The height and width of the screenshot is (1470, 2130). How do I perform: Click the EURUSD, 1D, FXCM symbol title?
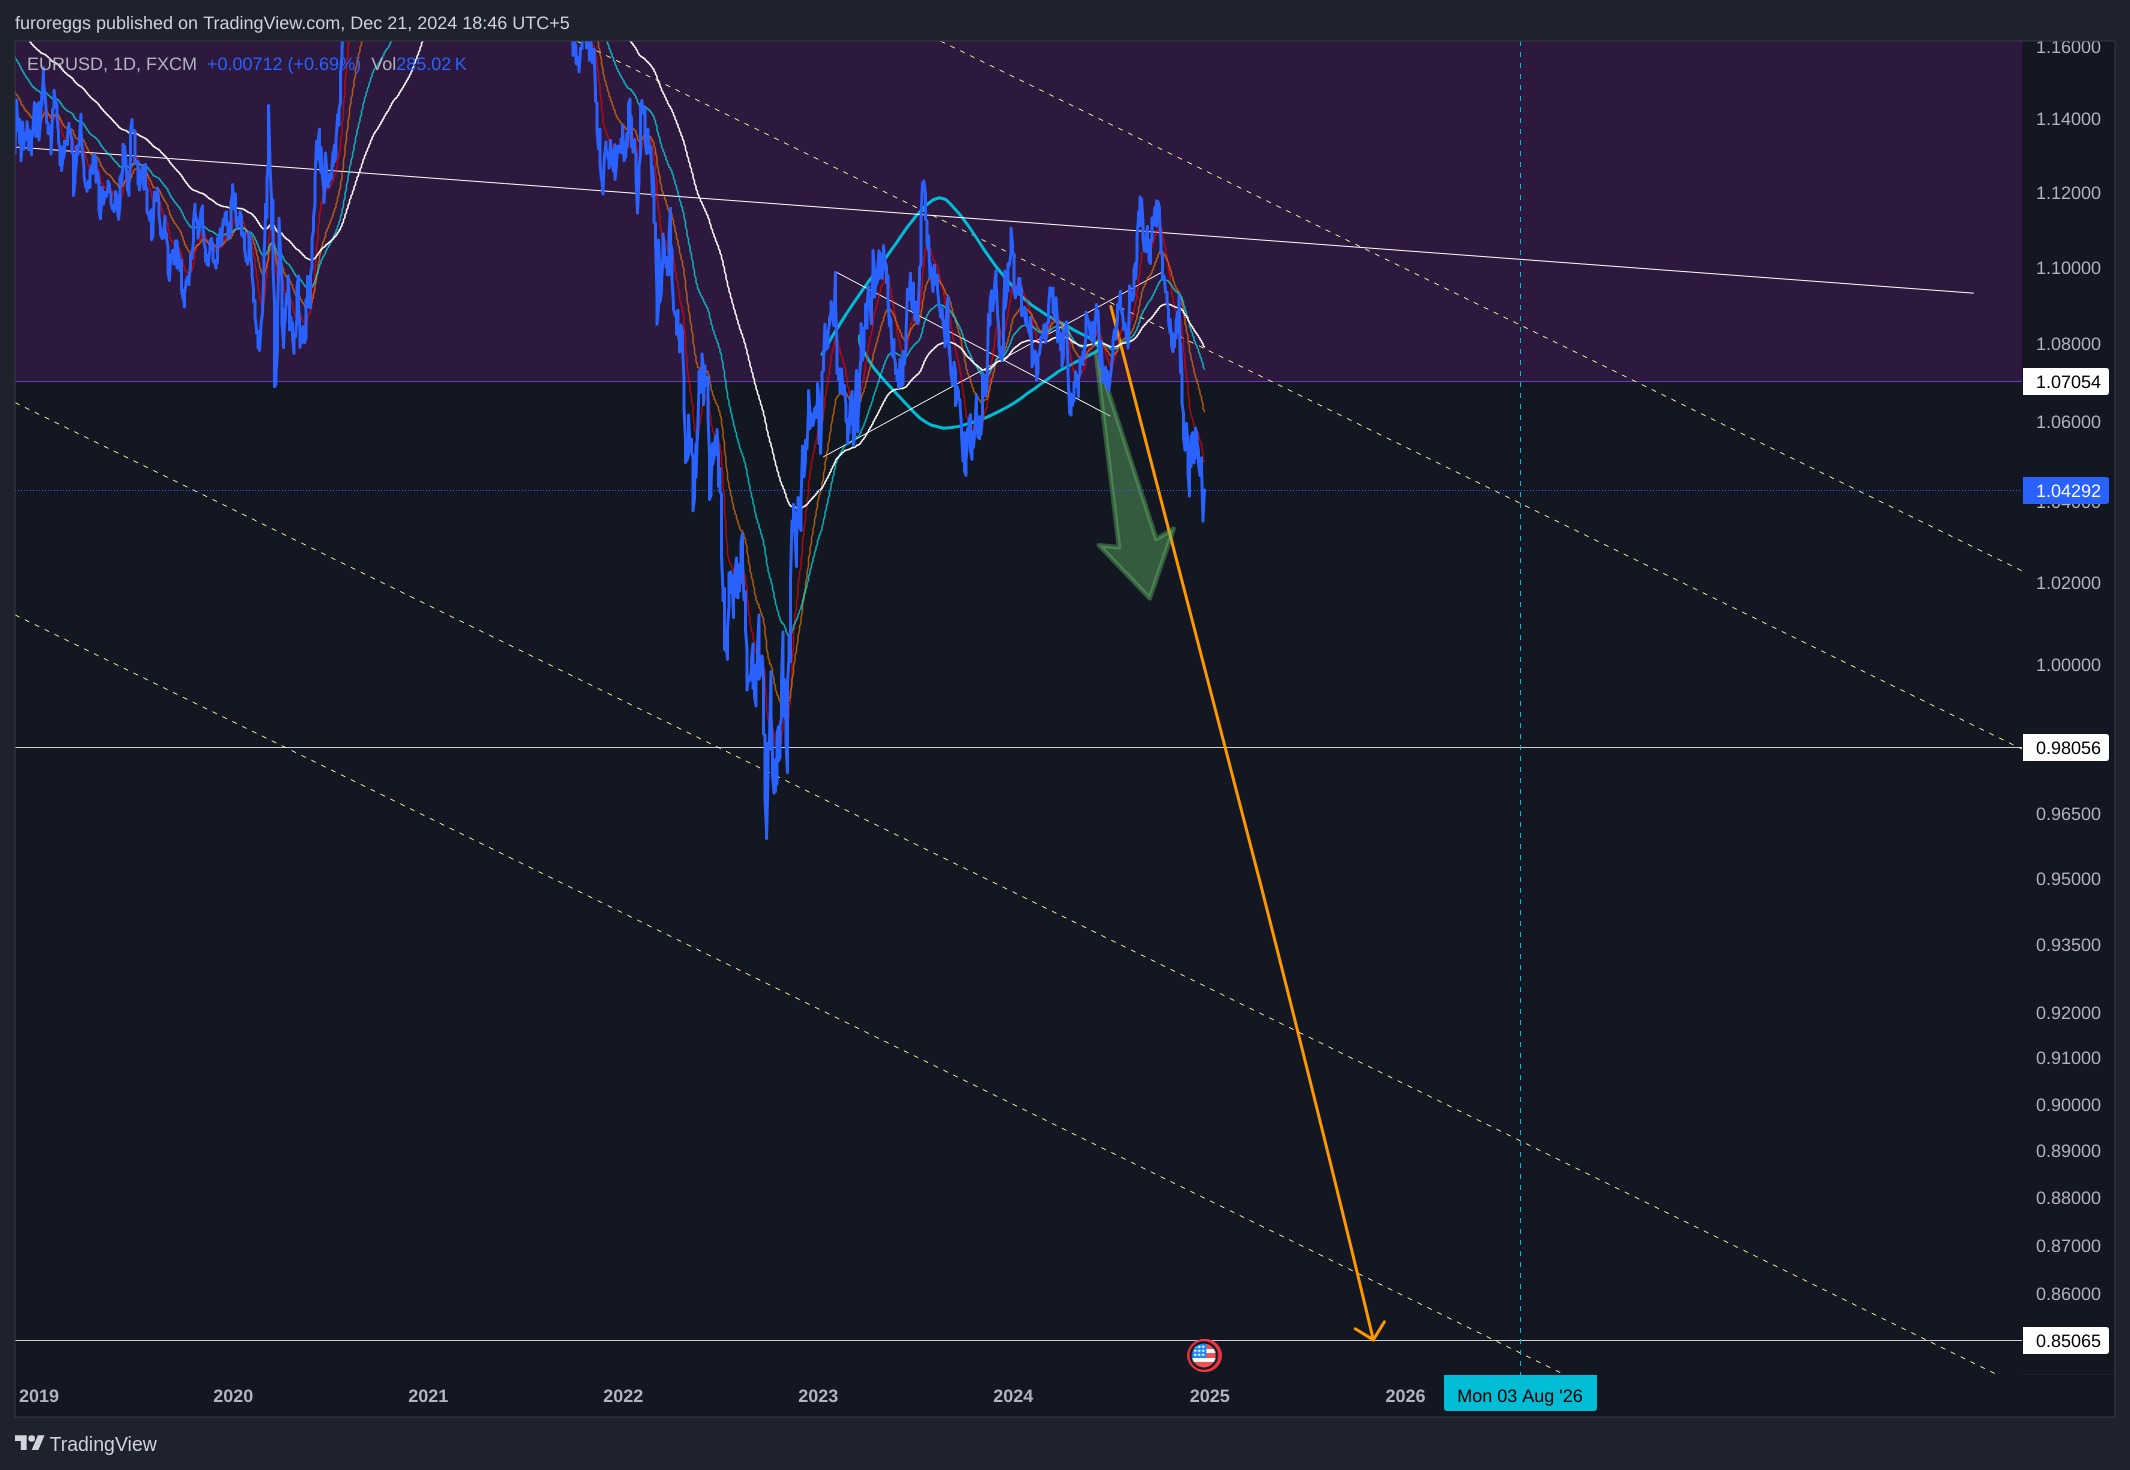pyautogui.click(x=112, y=64)
